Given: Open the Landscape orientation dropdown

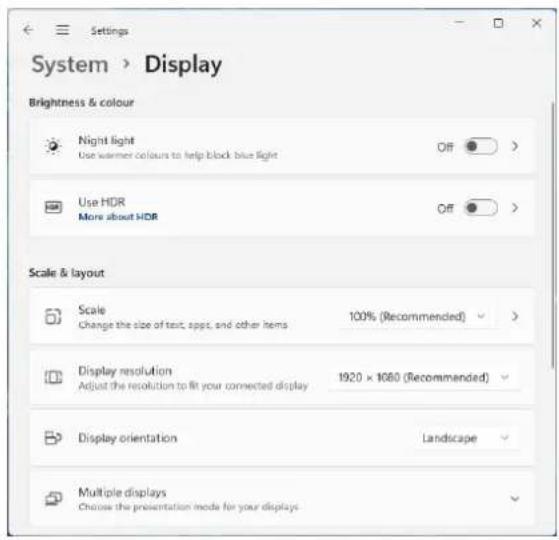Looking at the screenshot, I should (466, 438).
